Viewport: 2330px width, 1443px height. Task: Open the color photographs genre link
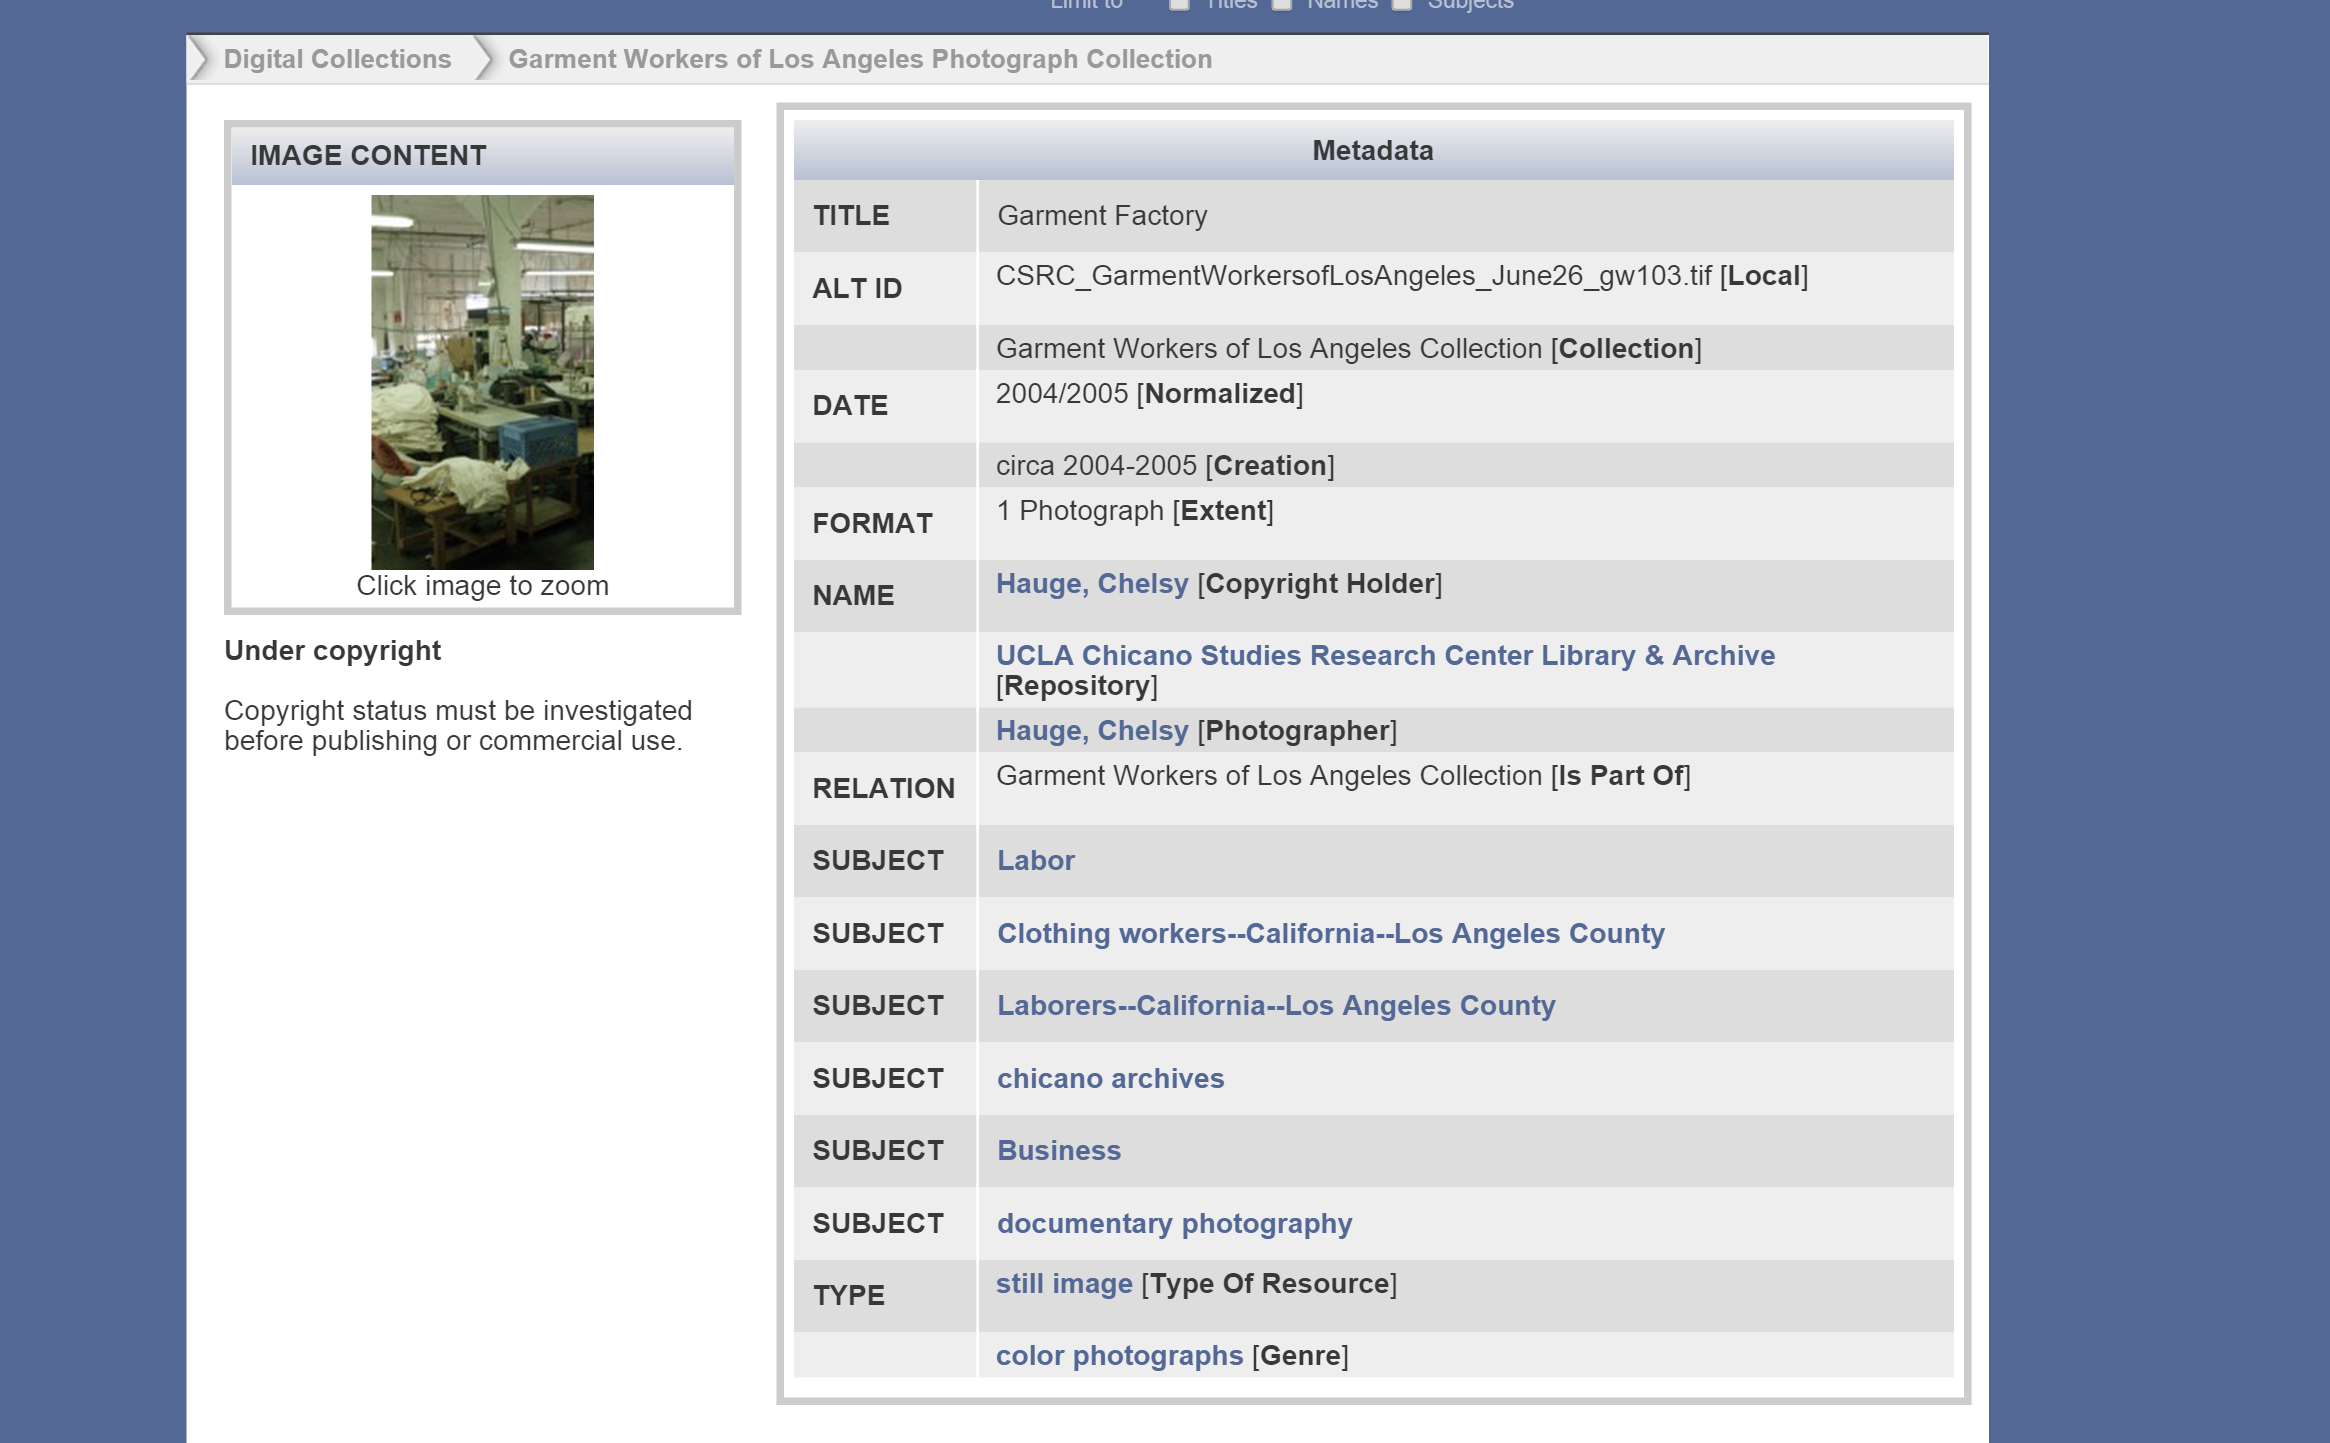(1118, 1356)
